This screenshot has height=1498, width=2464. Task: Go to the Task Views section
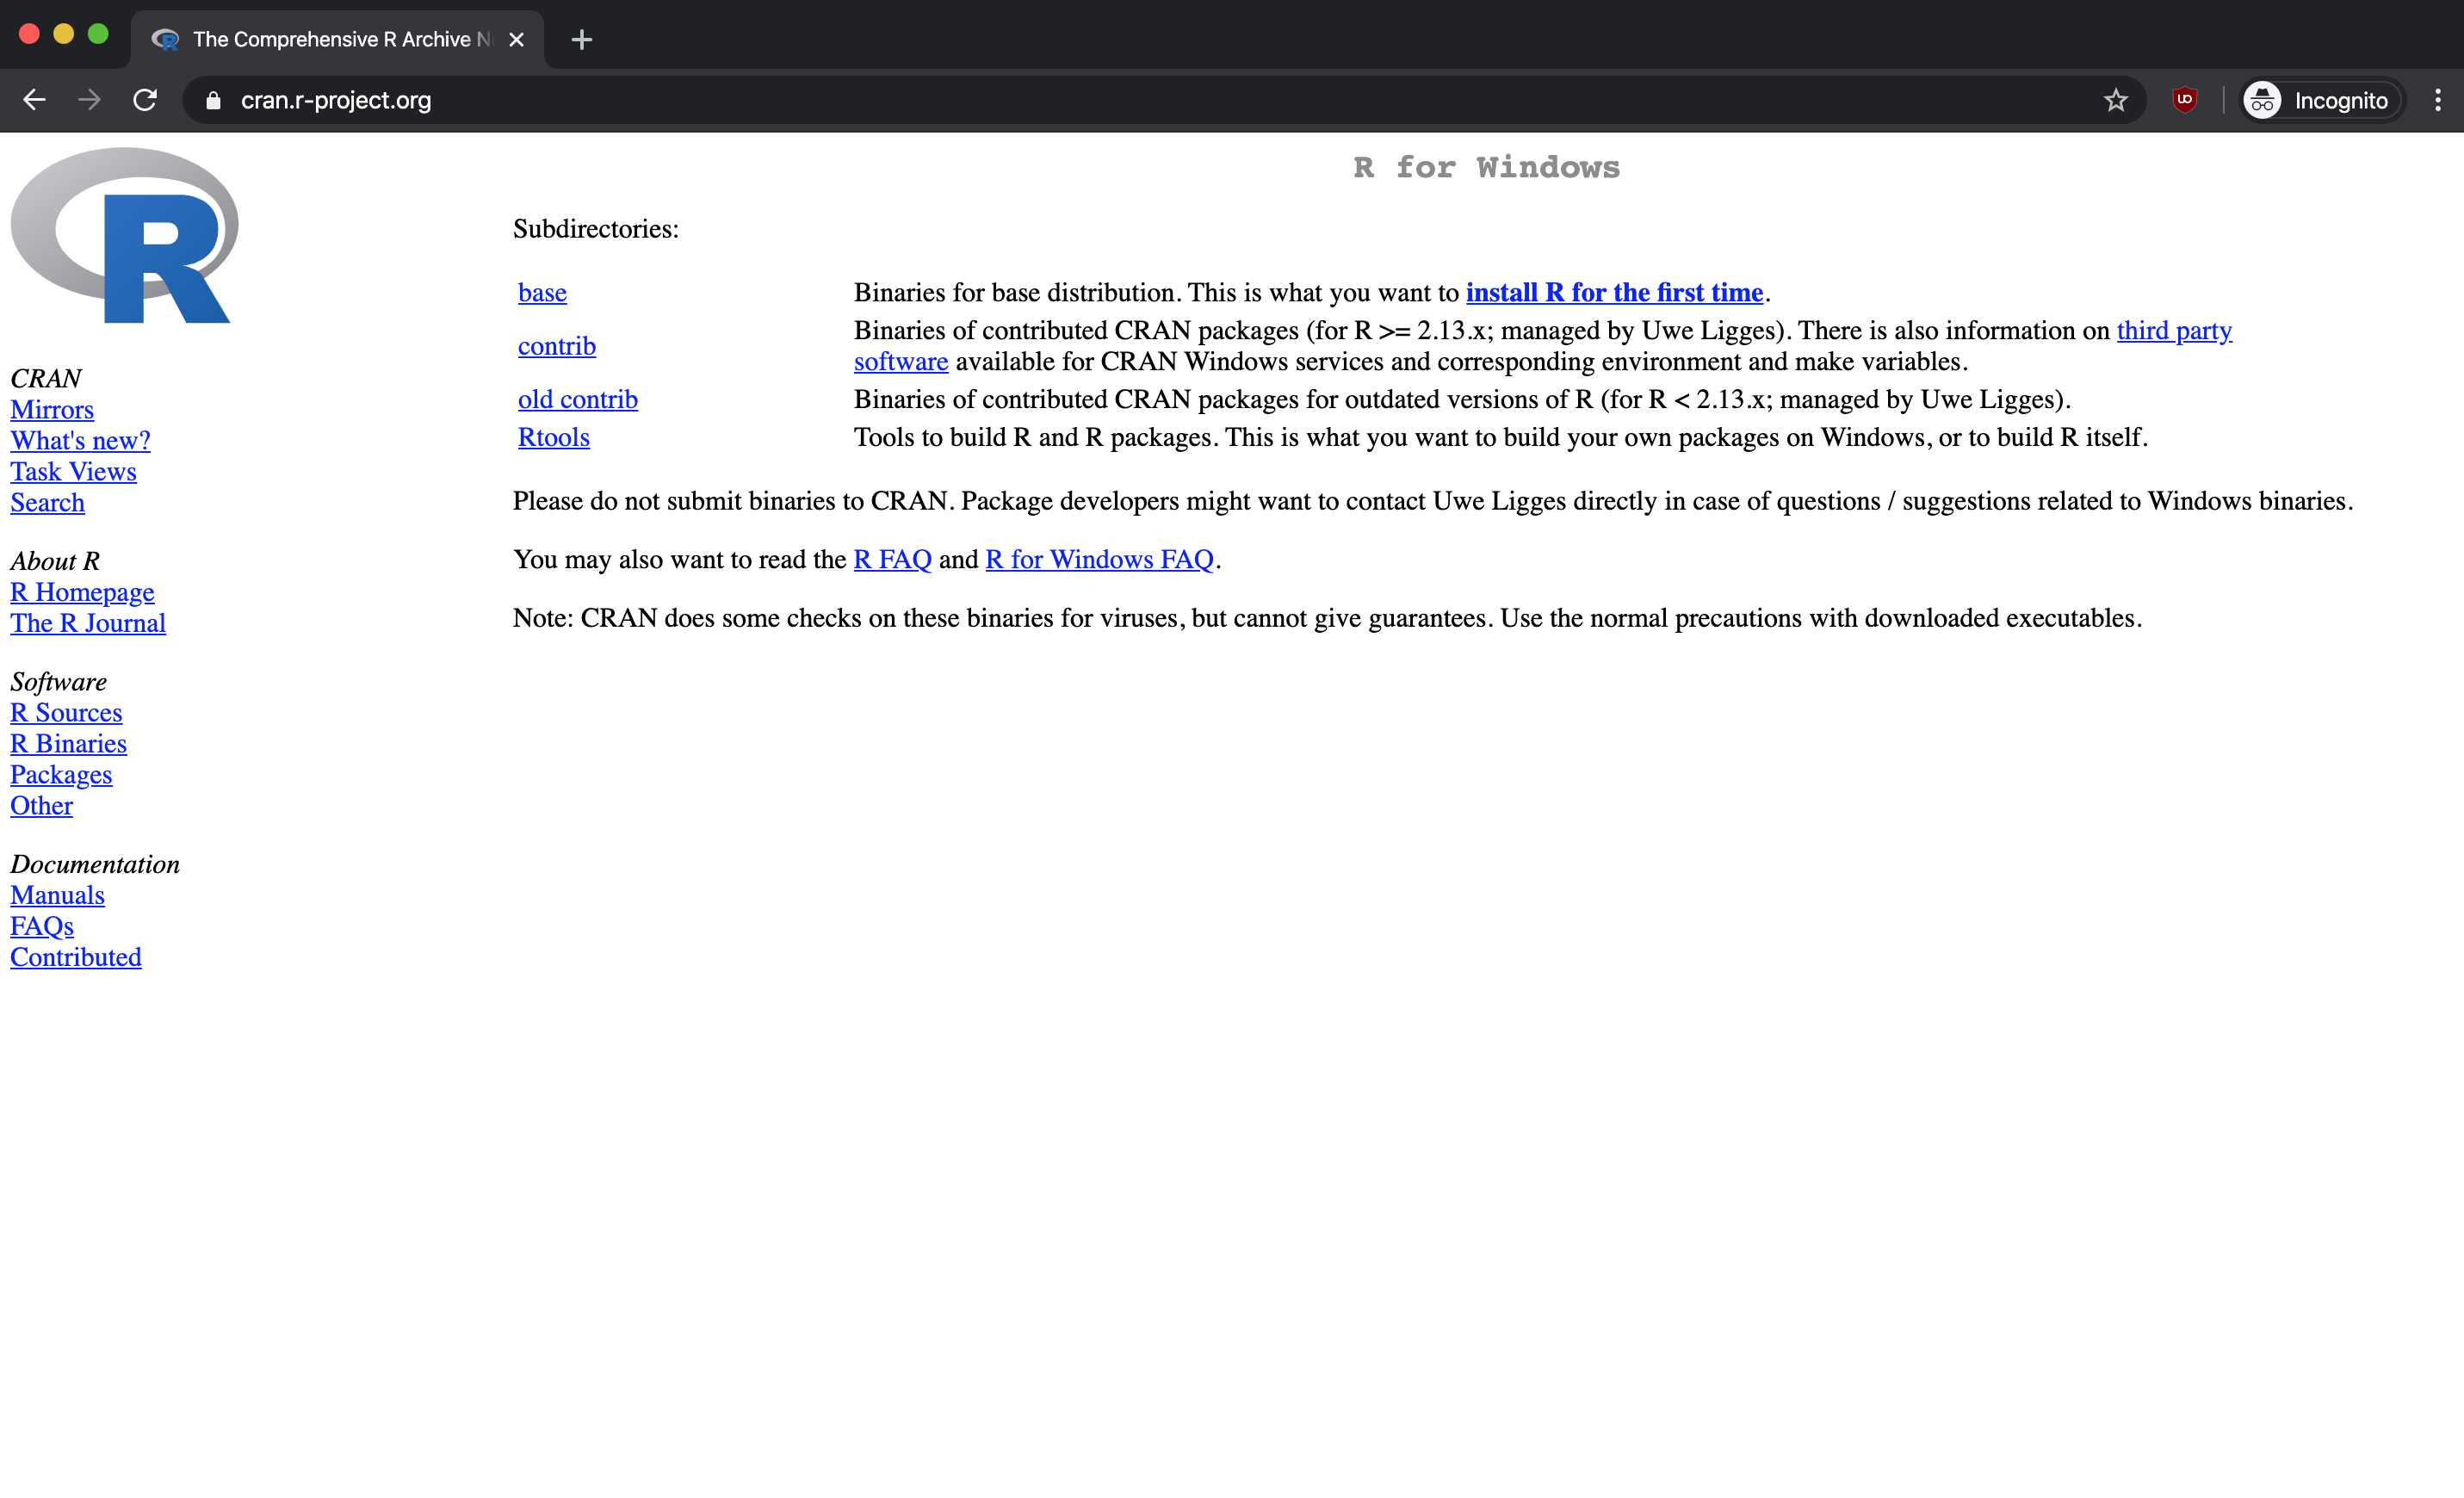pos(73,471)
